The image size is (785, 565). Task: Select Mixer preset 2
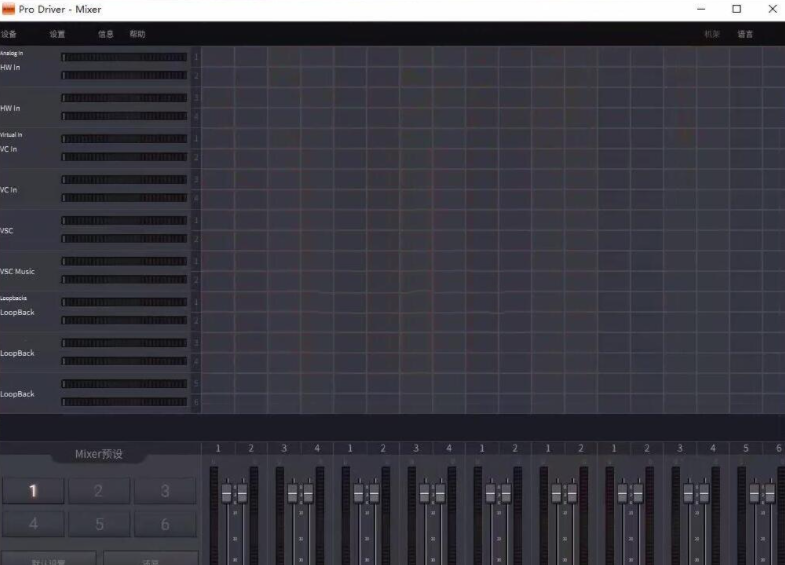(98, 491)
